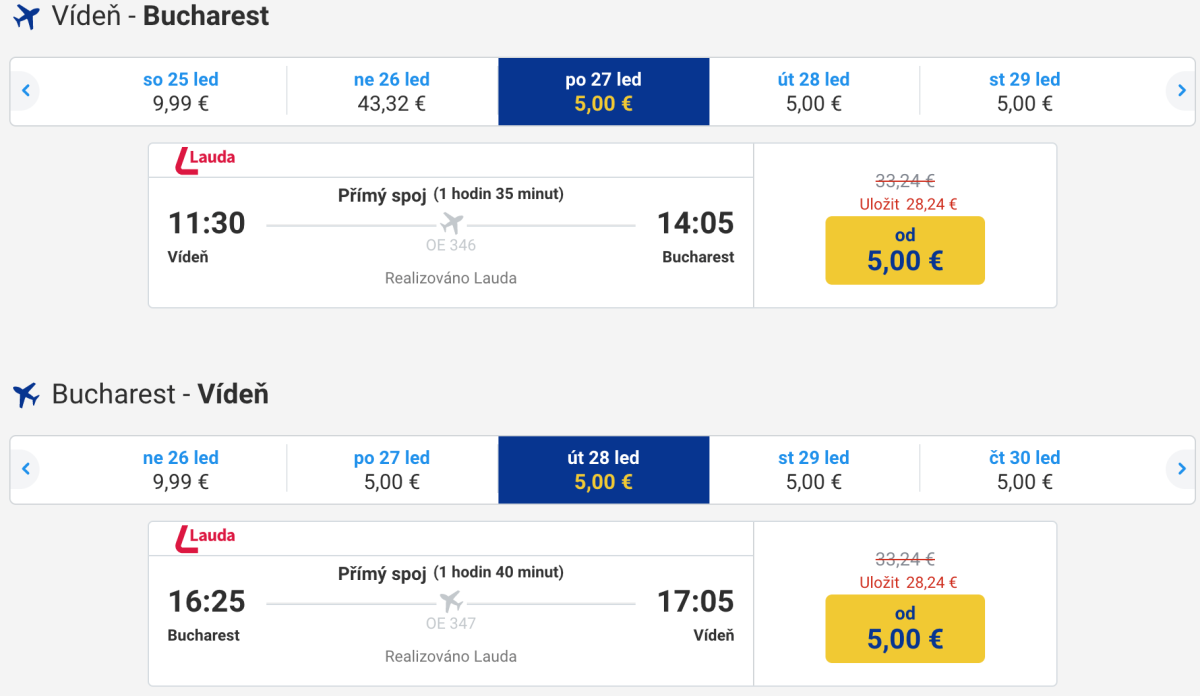
Task: Click the airplane icon beside Bucharest - Vídeň heading
Action: (26, 395)
